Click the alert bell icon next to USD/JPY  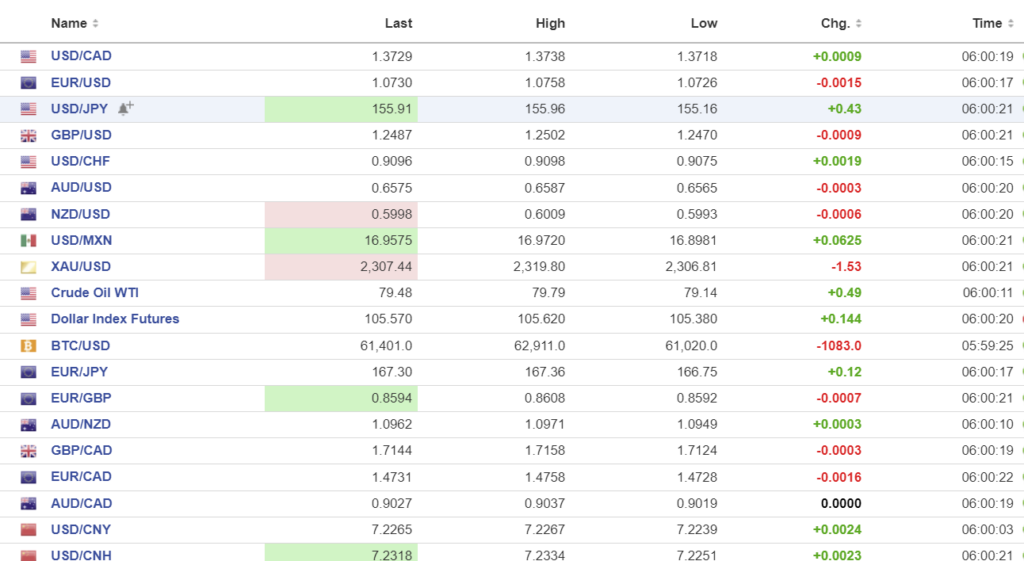[125, 108]
